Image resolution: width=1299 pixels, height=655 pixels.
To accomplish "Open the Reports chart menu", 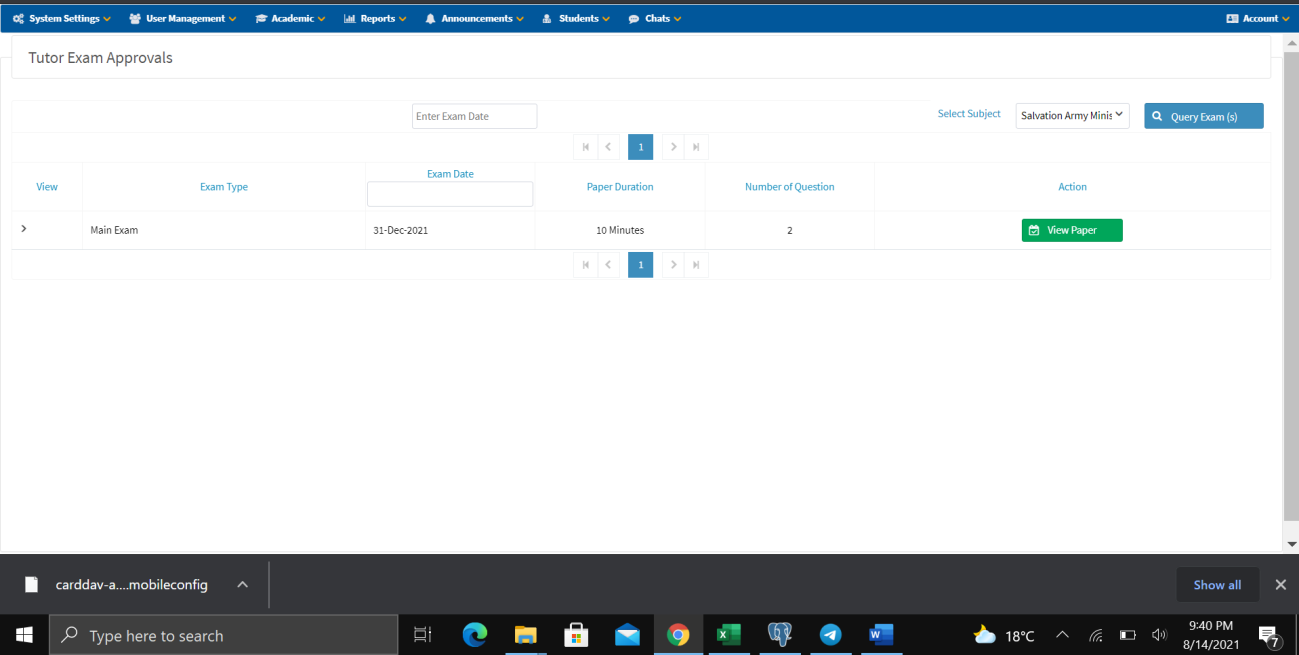I will (x=376, y=19).
